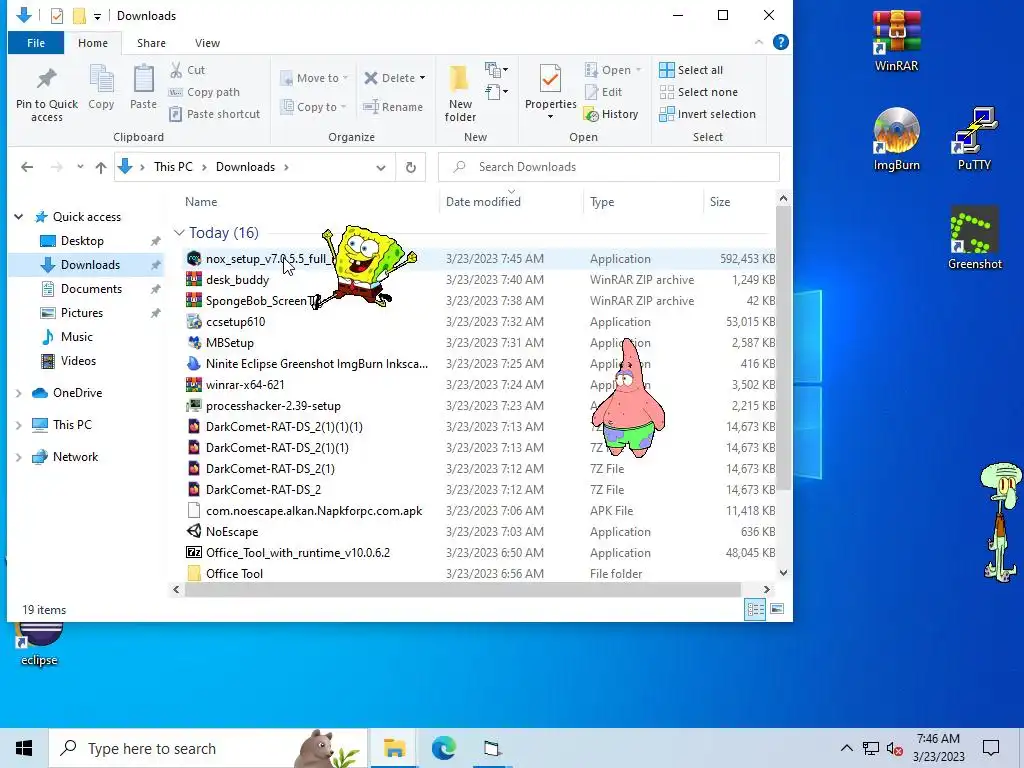Collapse the ribbon with the chevron
Screen dimensions: 1024x768
click(x=758, y=42)
